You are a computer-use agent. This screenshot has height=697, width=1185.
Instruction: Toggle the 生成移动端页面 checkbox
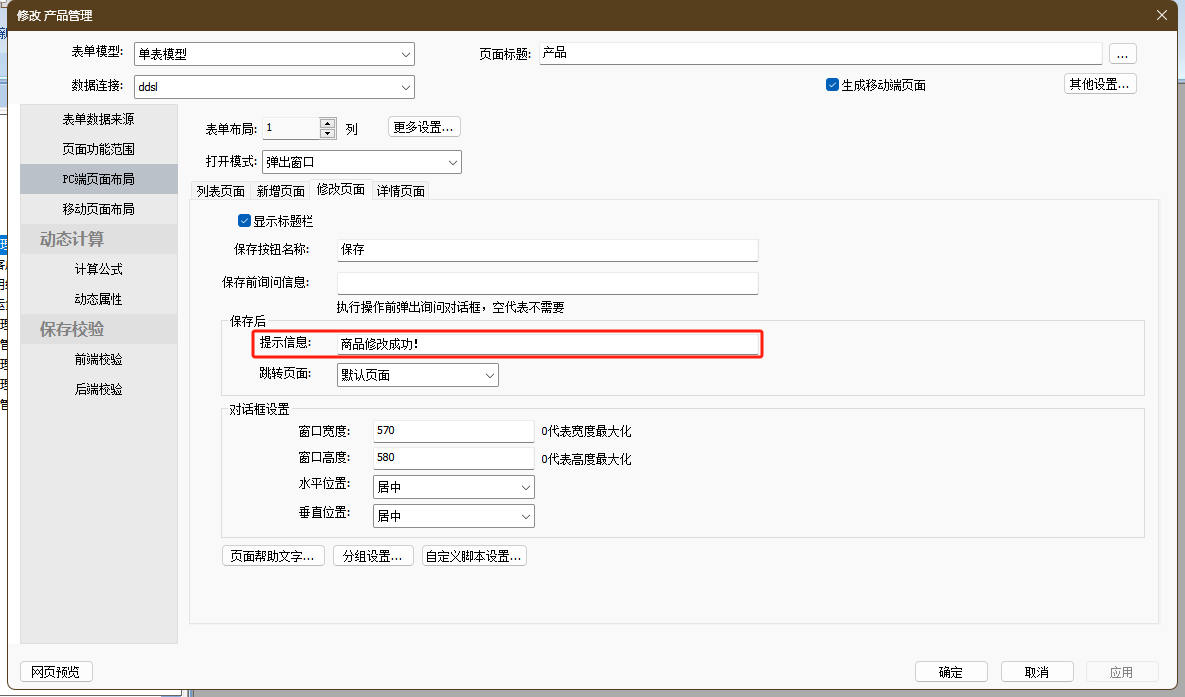click(832, 85)
